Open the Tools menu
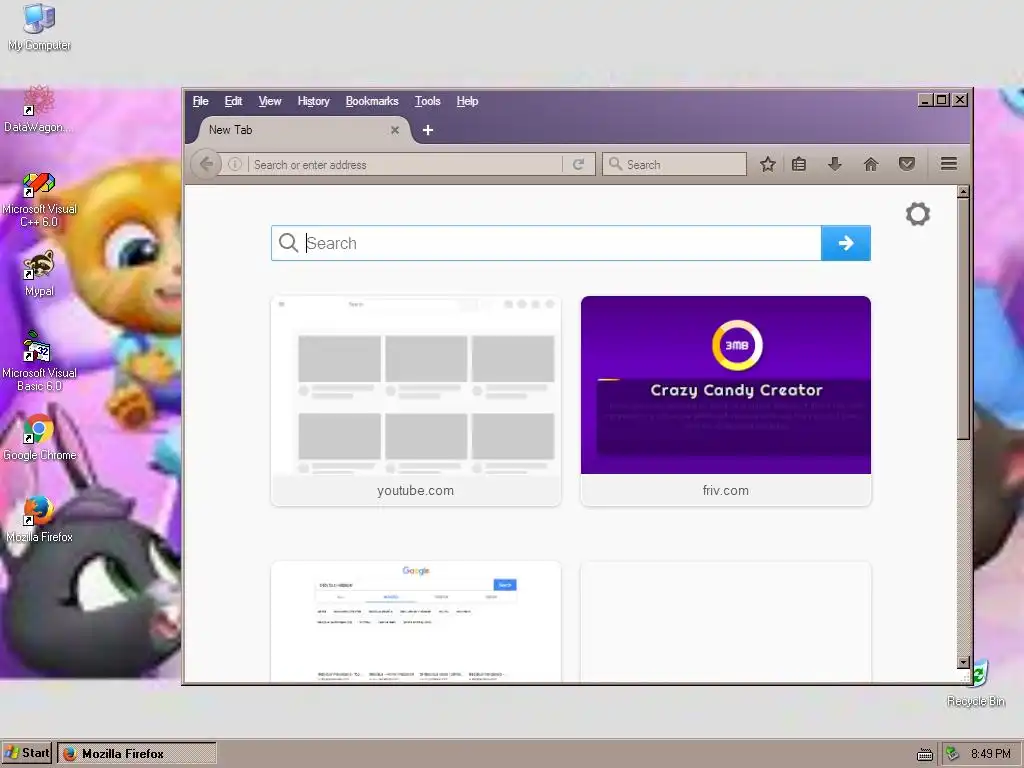The height and width of the screenshot is (768, 1024). point(428,101)
